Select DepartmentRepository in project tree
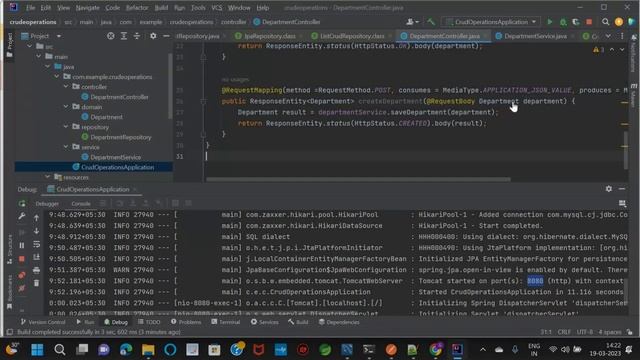Image resolution: width=640 pixels, height=360 pixels. coord(121,137)
